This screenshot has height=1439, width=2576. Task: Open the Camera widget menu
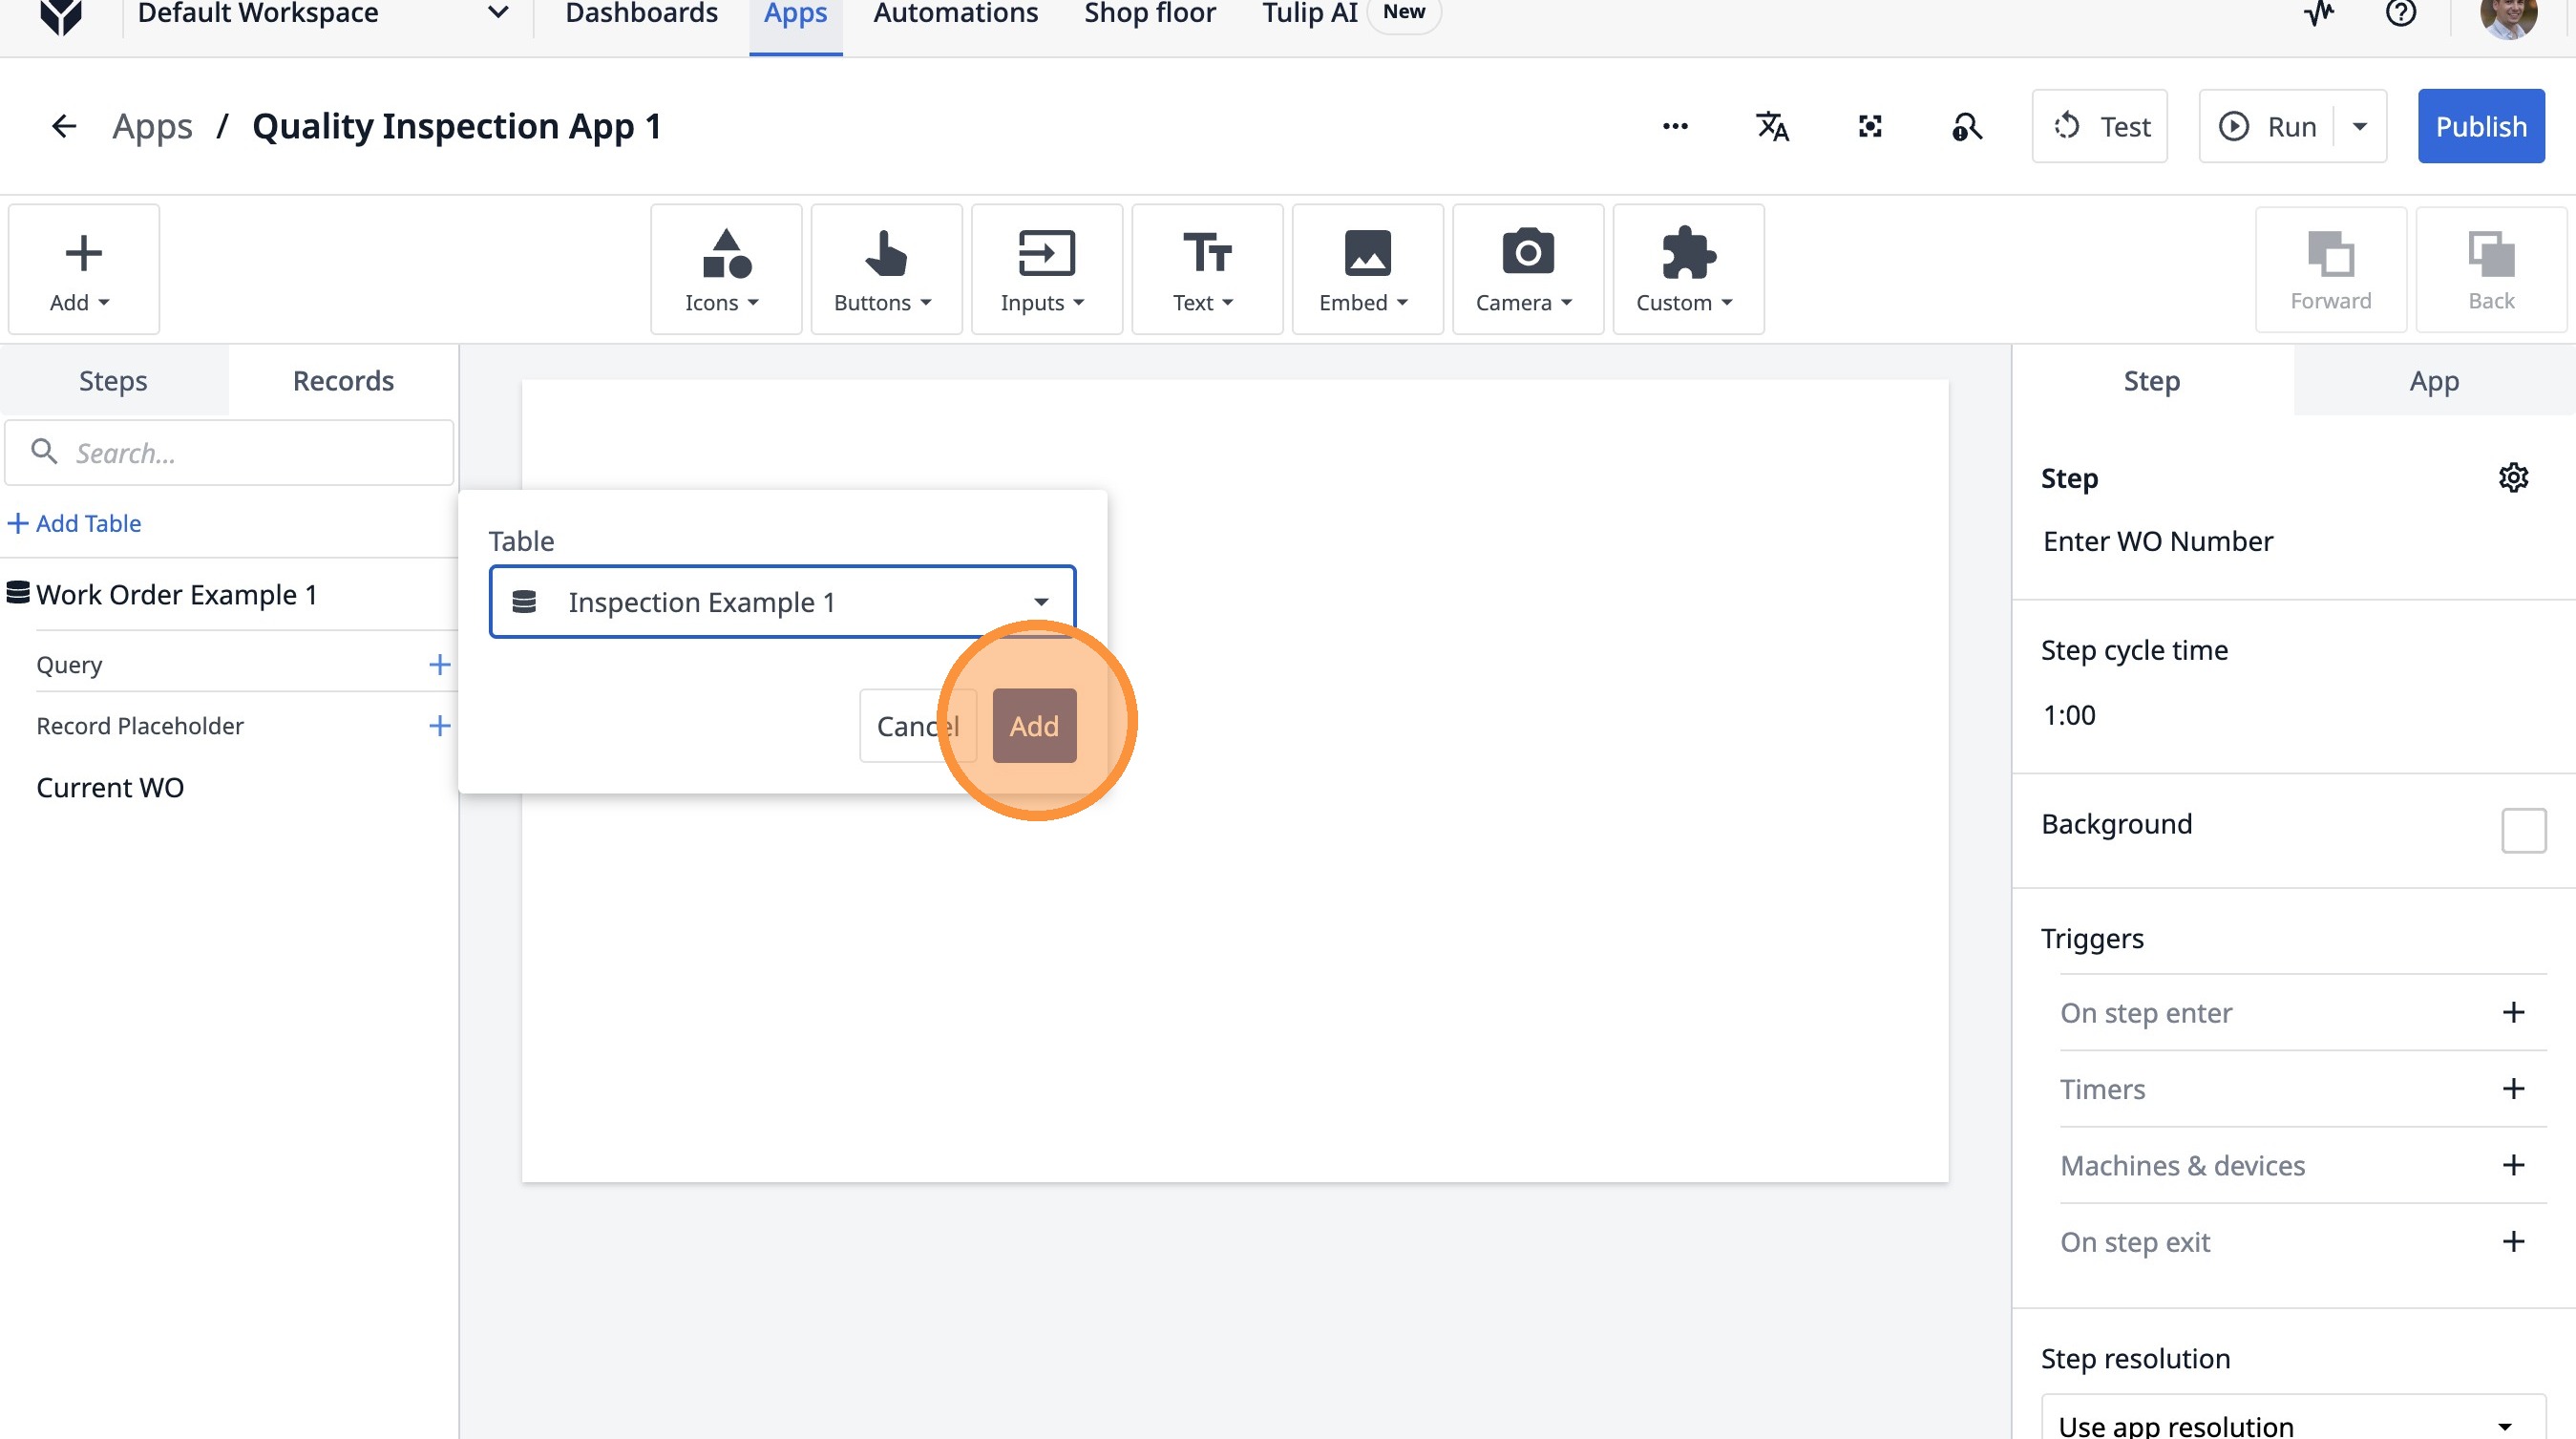point(1526,269)
